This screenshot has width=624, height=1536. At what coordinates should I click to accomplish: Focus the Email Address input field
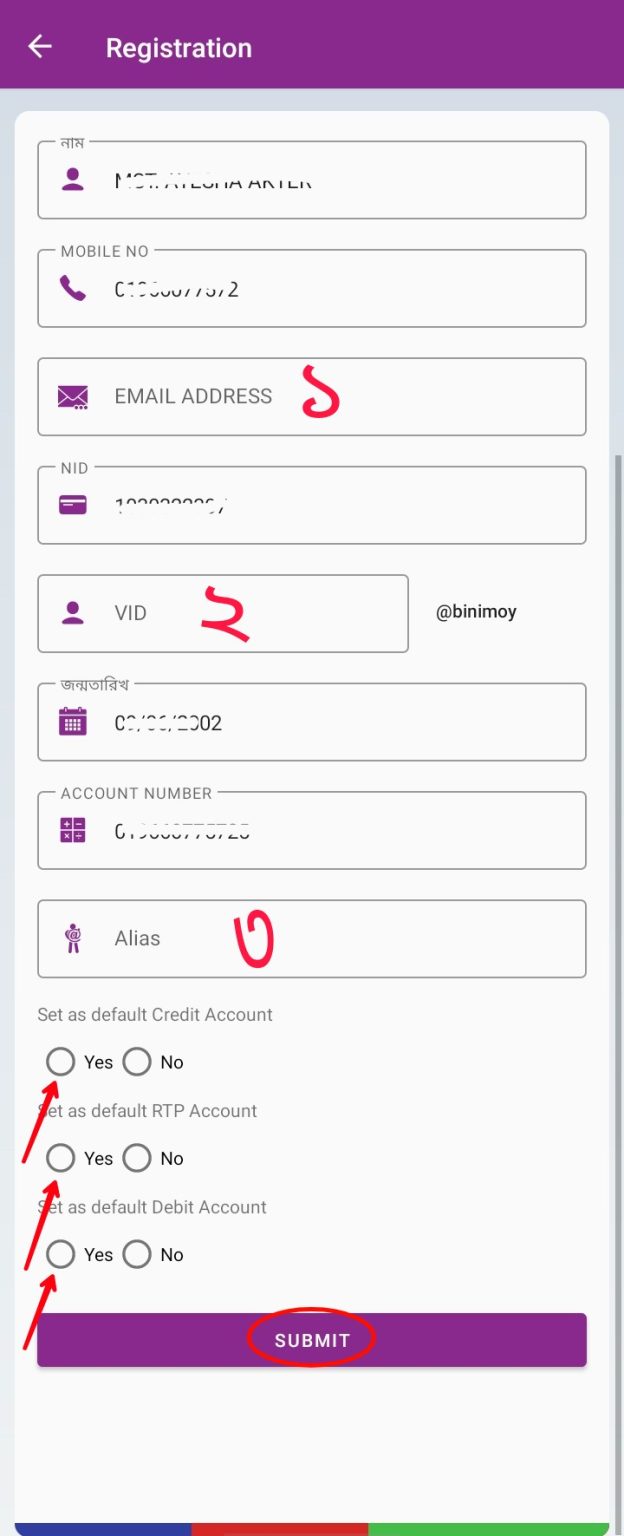tap(312, 397)
